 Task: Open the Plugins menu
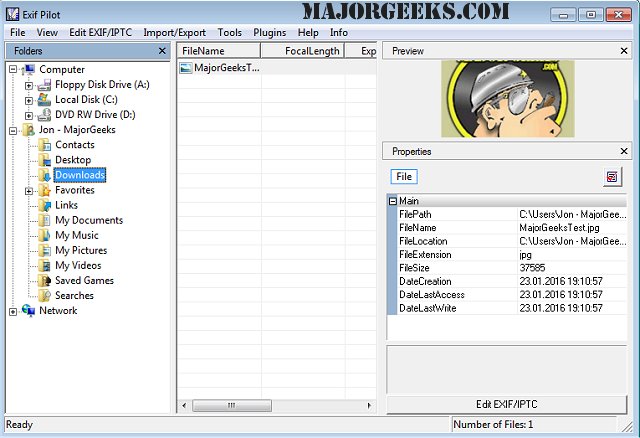point(270,32)
